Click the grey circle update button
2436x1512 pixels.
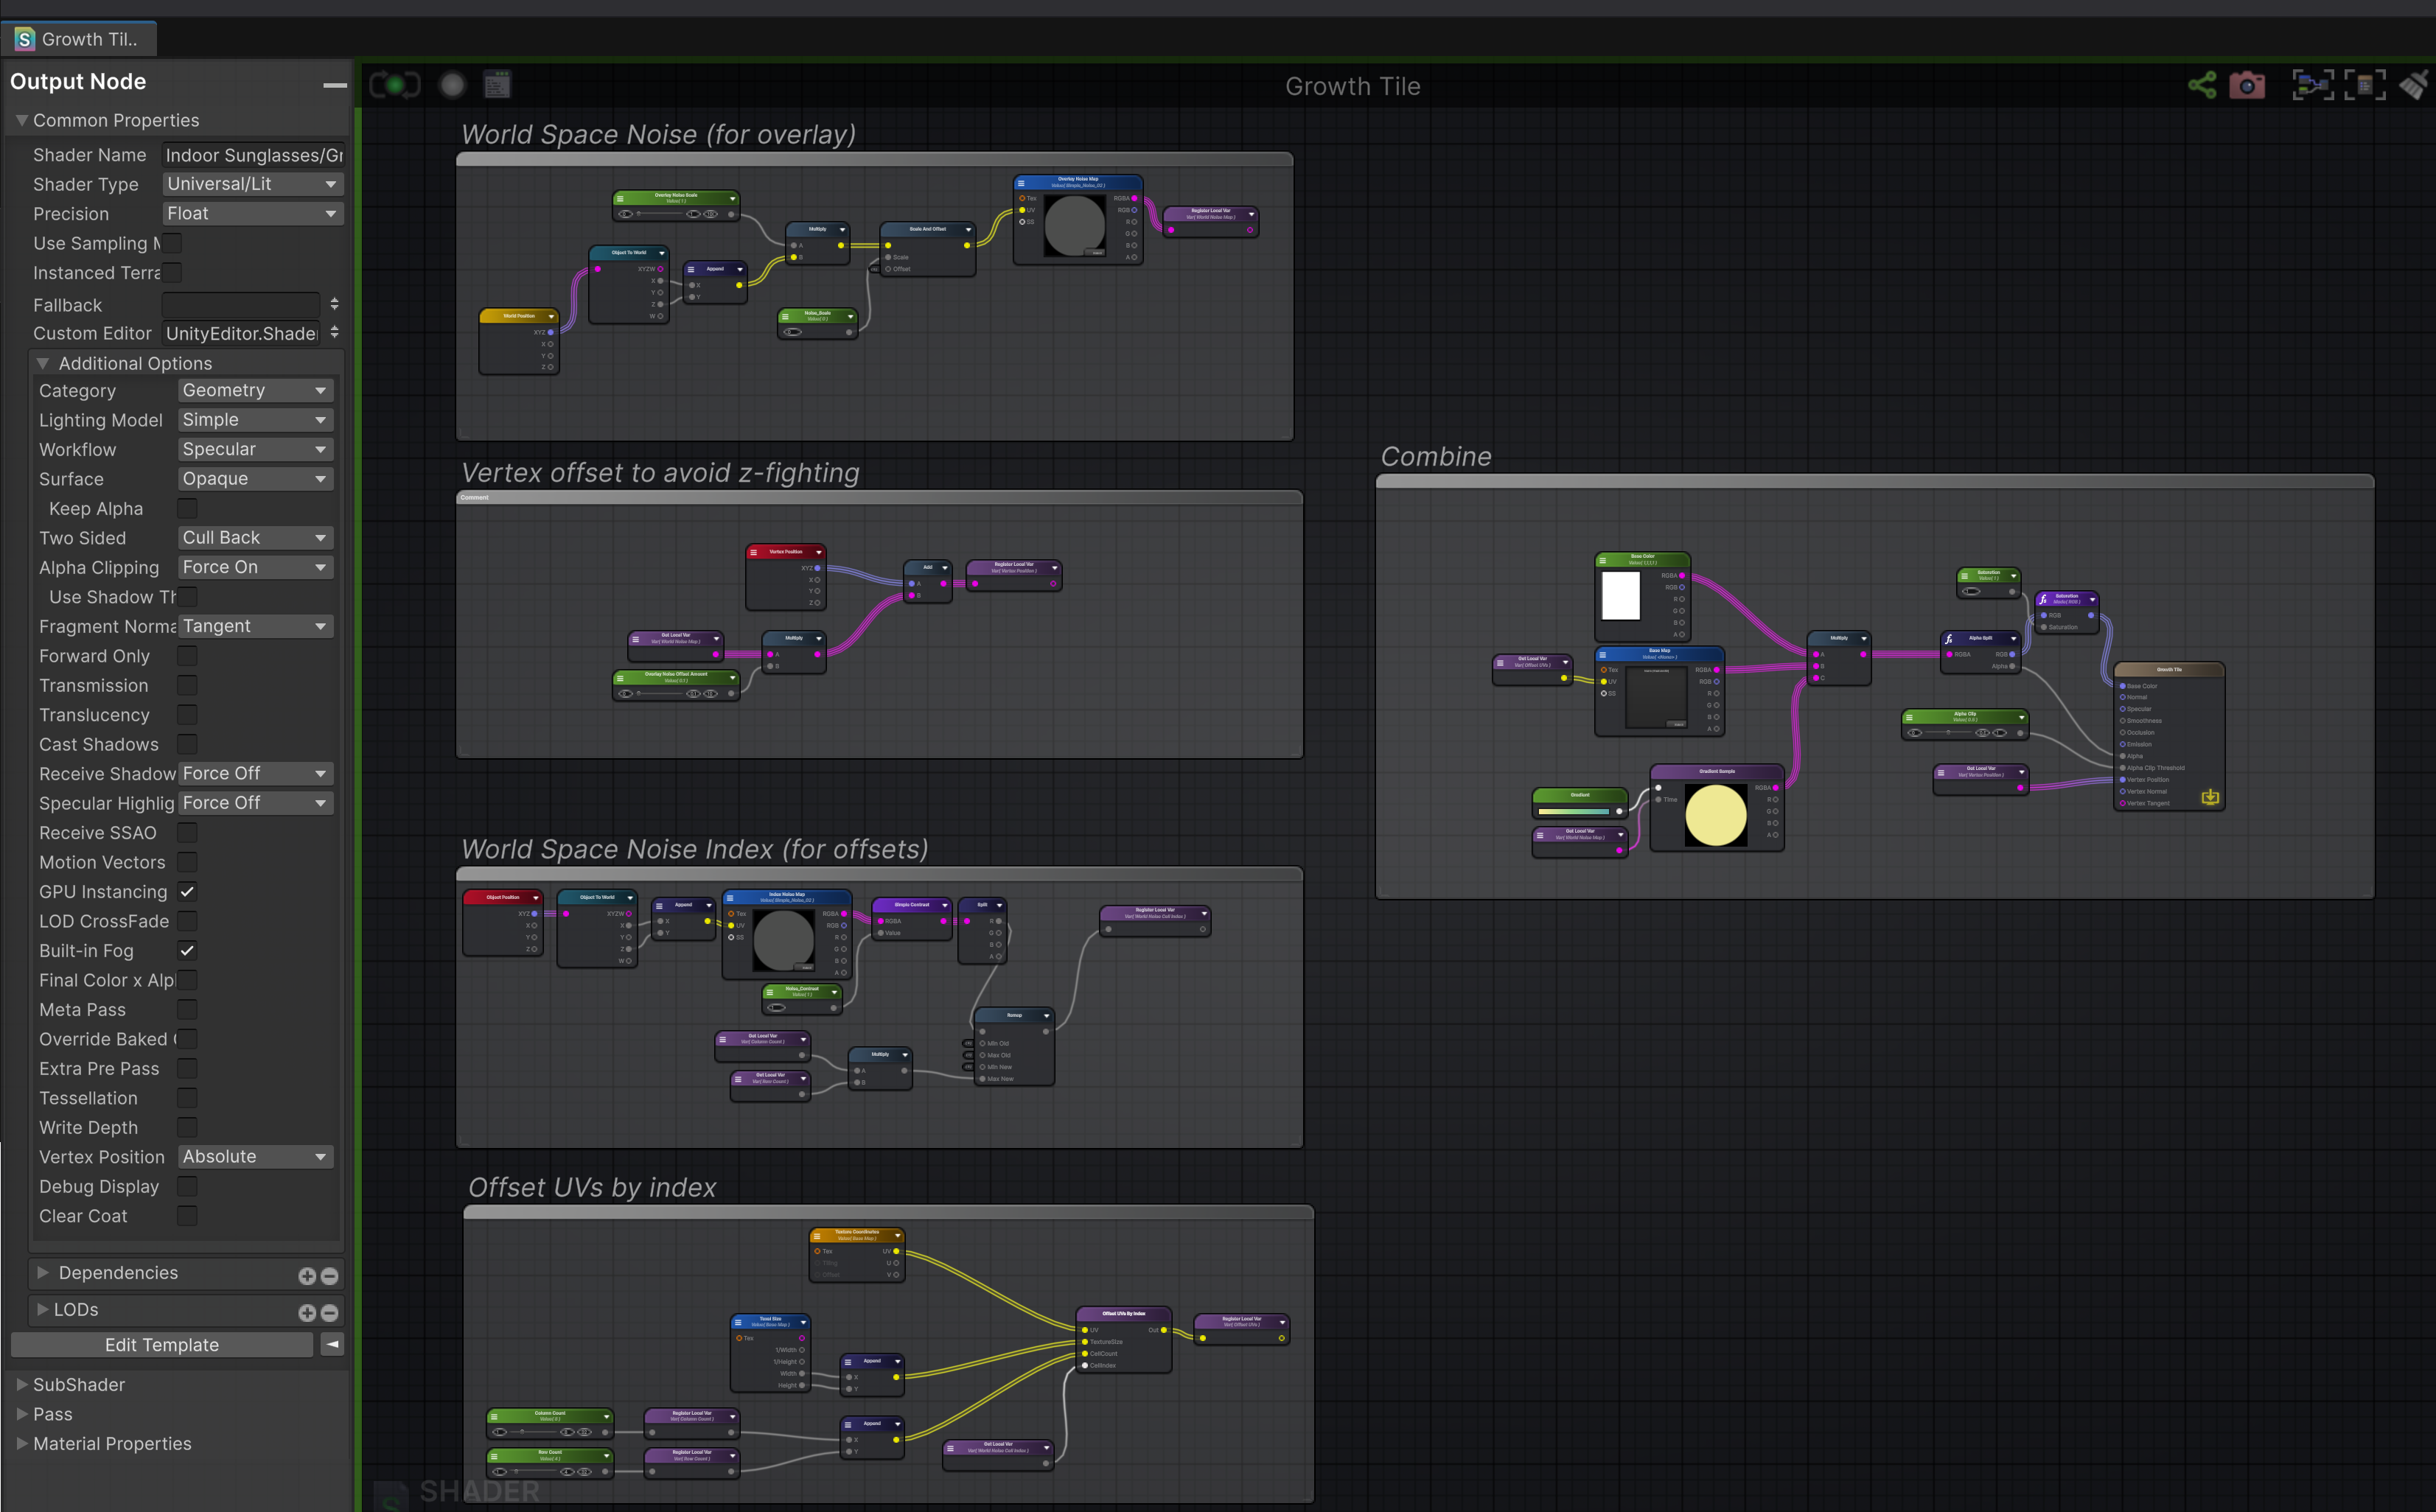(452, 85)
